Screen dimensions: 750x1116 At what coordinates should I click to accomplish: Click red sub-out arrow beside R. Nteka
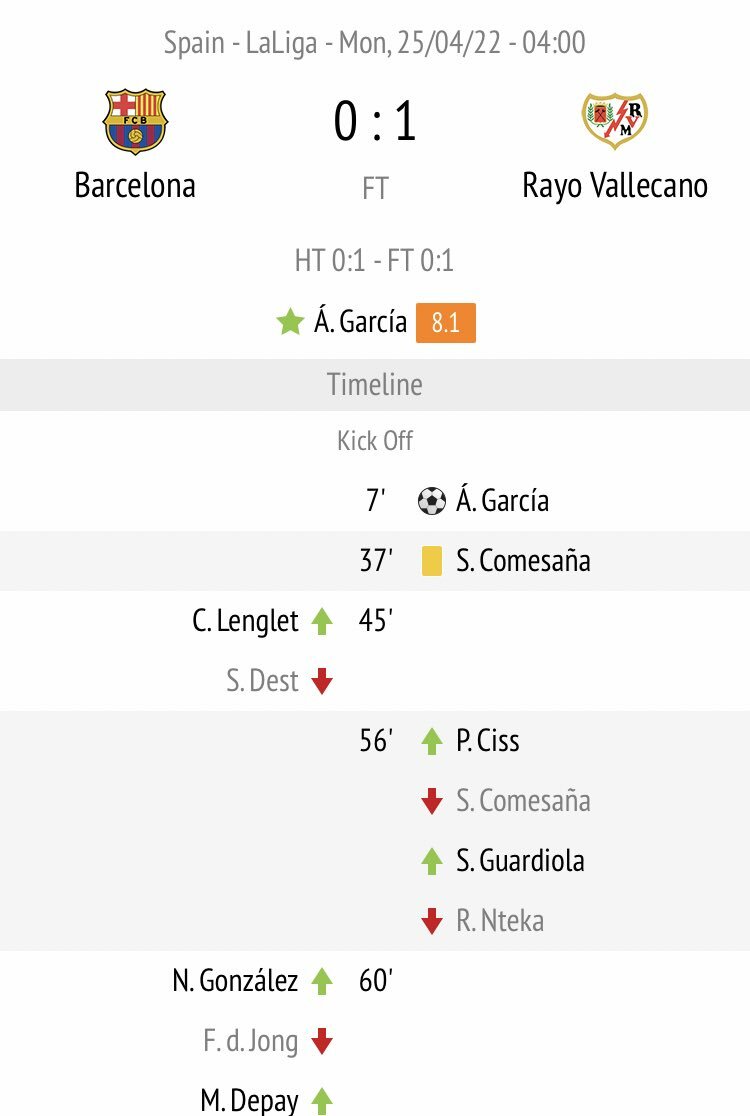point(432,921)
